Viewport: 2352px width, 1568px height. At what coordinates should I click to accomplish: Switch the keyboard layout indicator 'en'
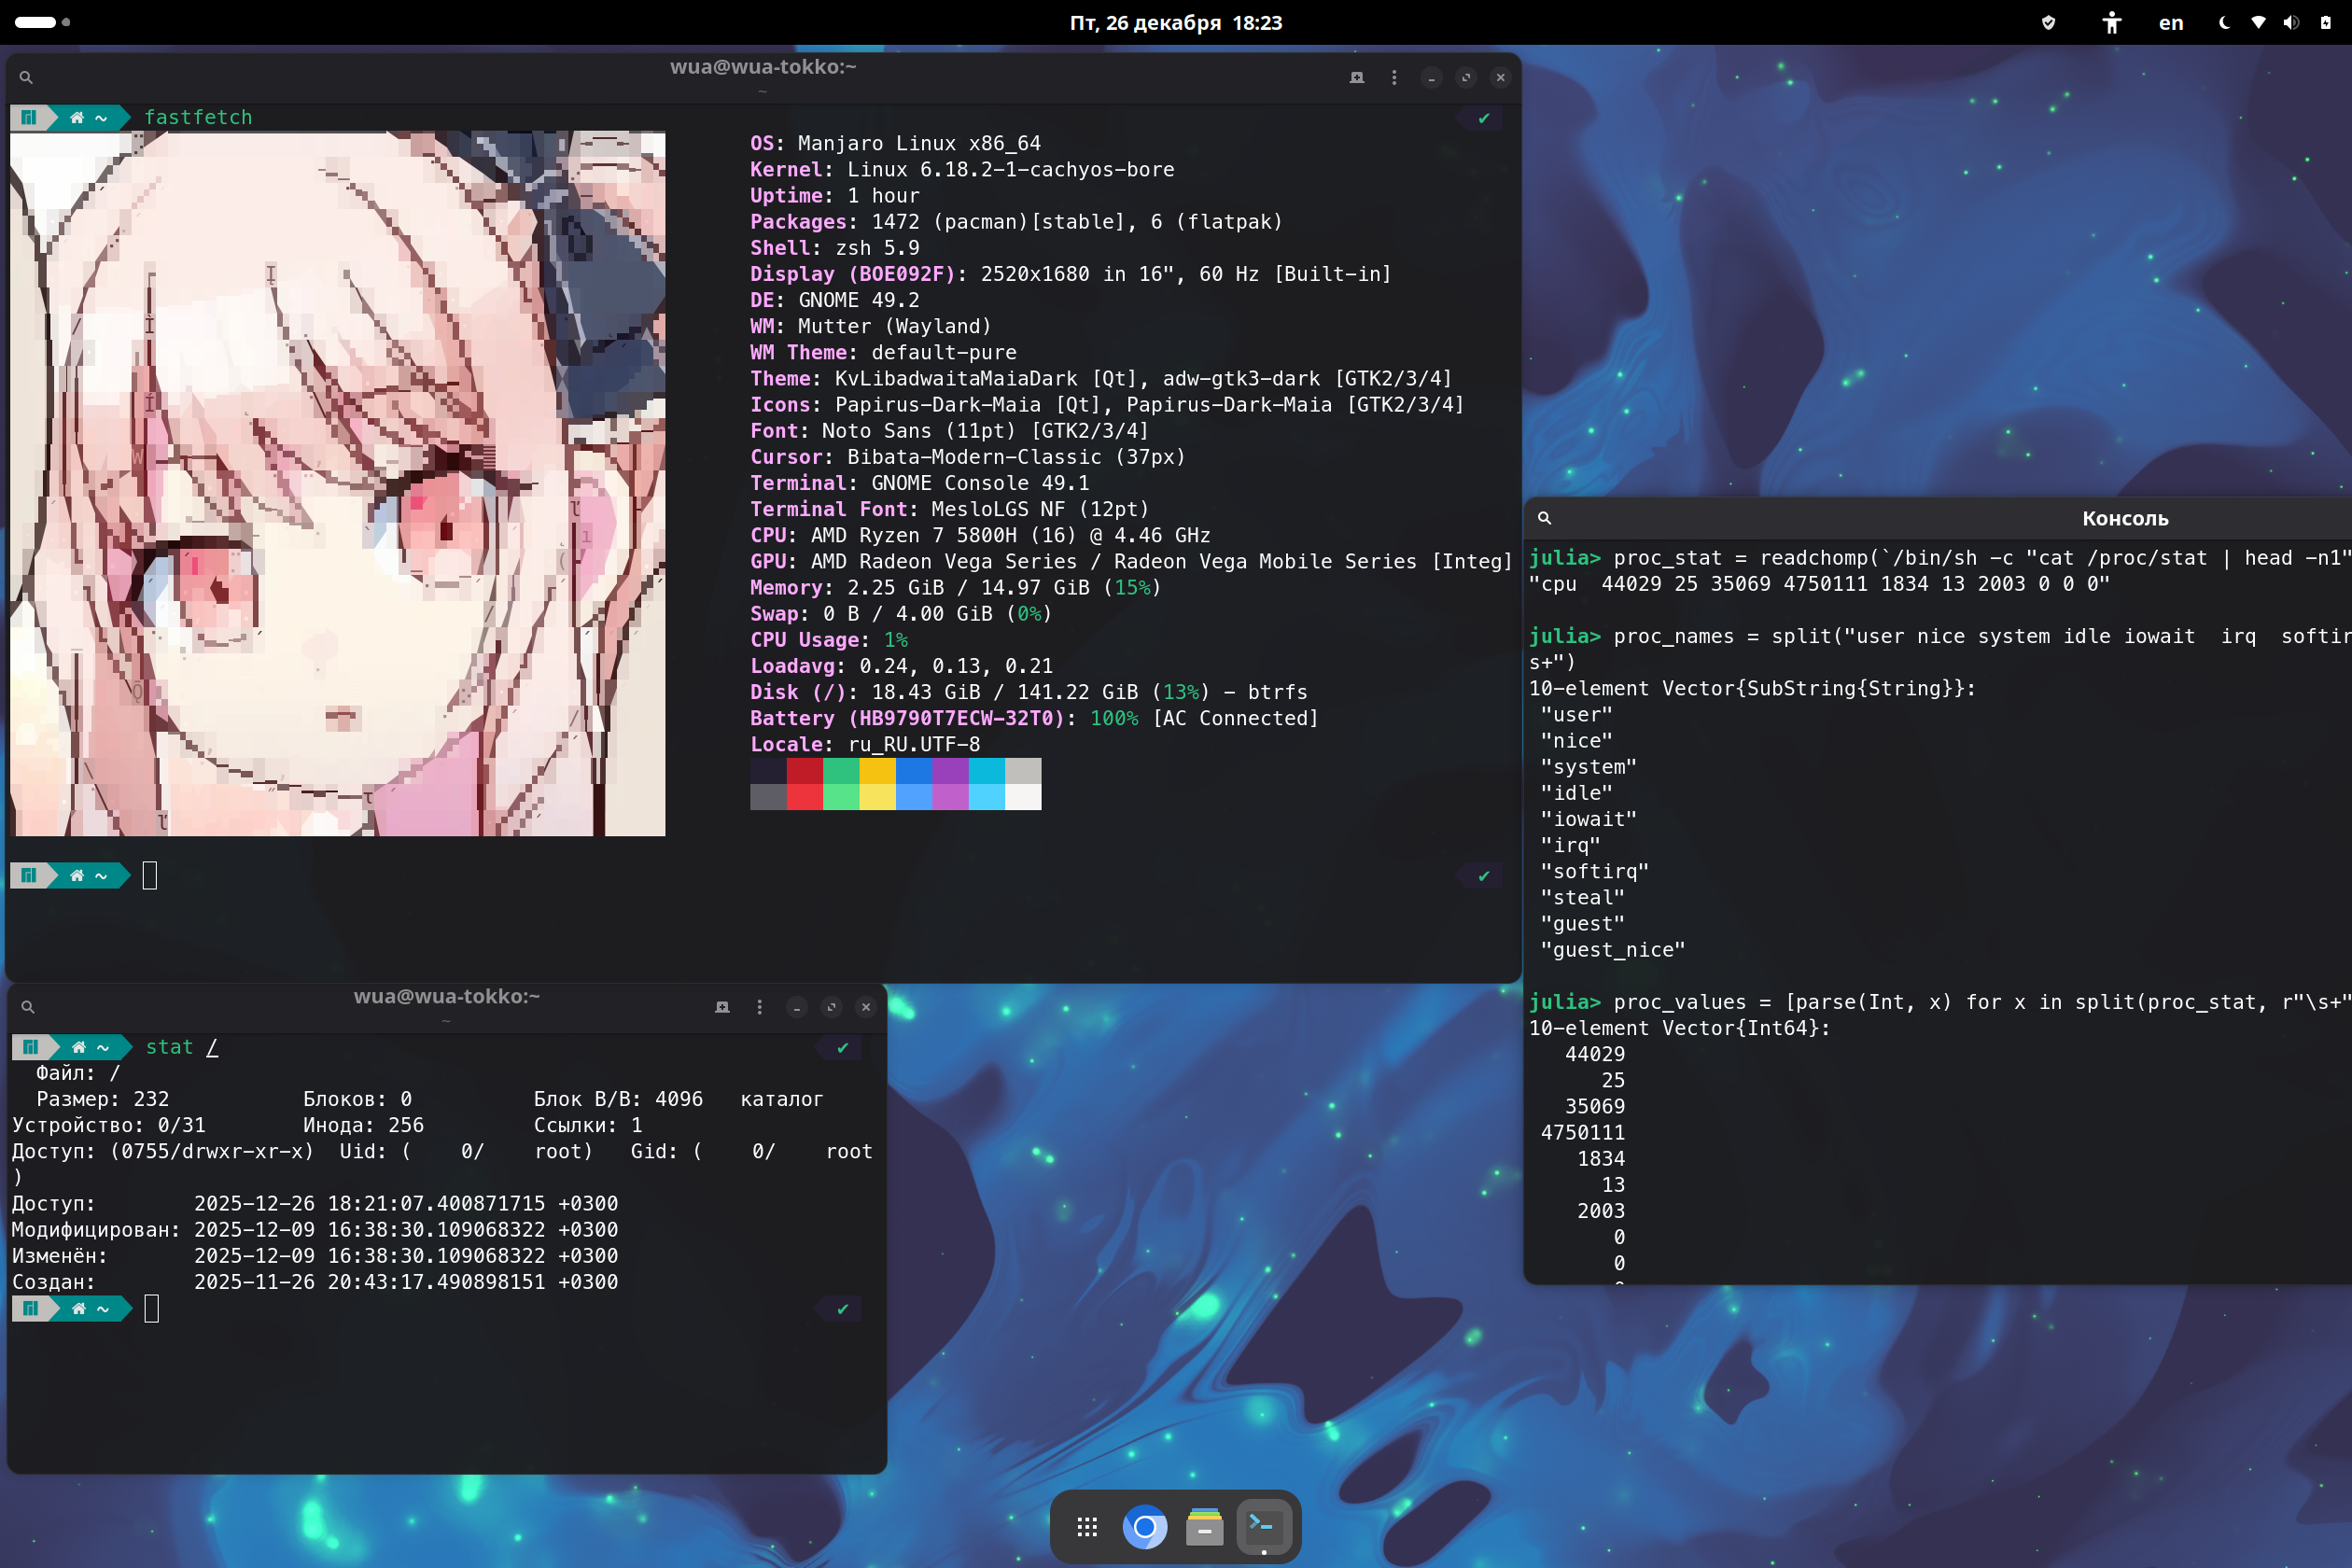2170,22
